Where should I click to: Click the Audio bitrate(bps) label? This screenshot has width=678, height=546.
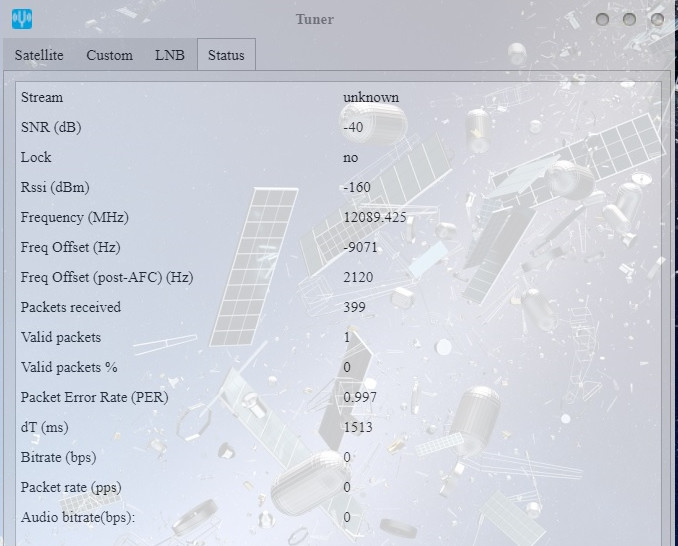pyautogui.click(x=77, y=517)
